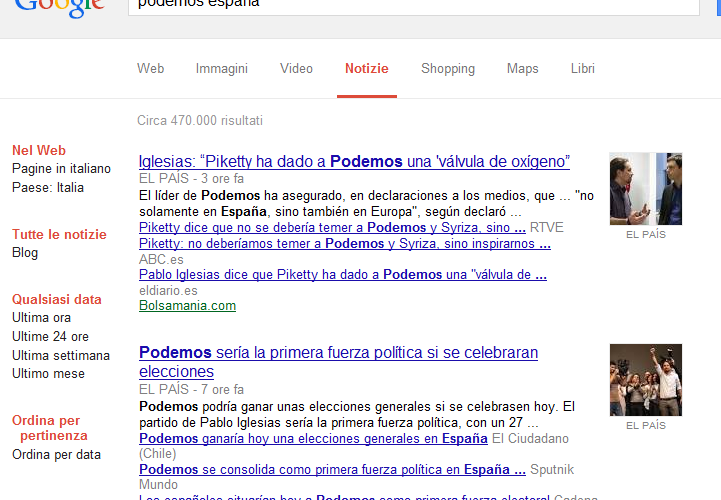Open the Bolsamania.com link
Viewport: 721px width, 500px height.
[187, 306]
